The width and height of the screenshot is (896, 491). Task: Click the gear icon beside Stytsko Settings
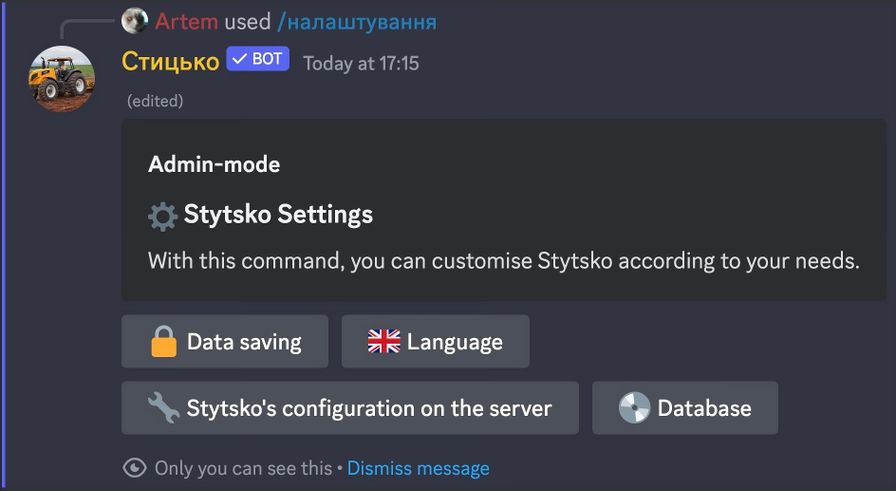(163, 217)
